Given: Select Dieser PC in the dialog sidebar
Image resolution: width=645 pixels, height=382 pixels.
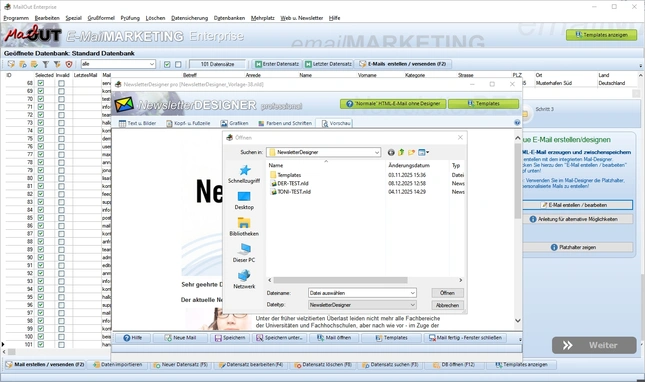Looking at the screenshot, I should (x=244, y=253).
